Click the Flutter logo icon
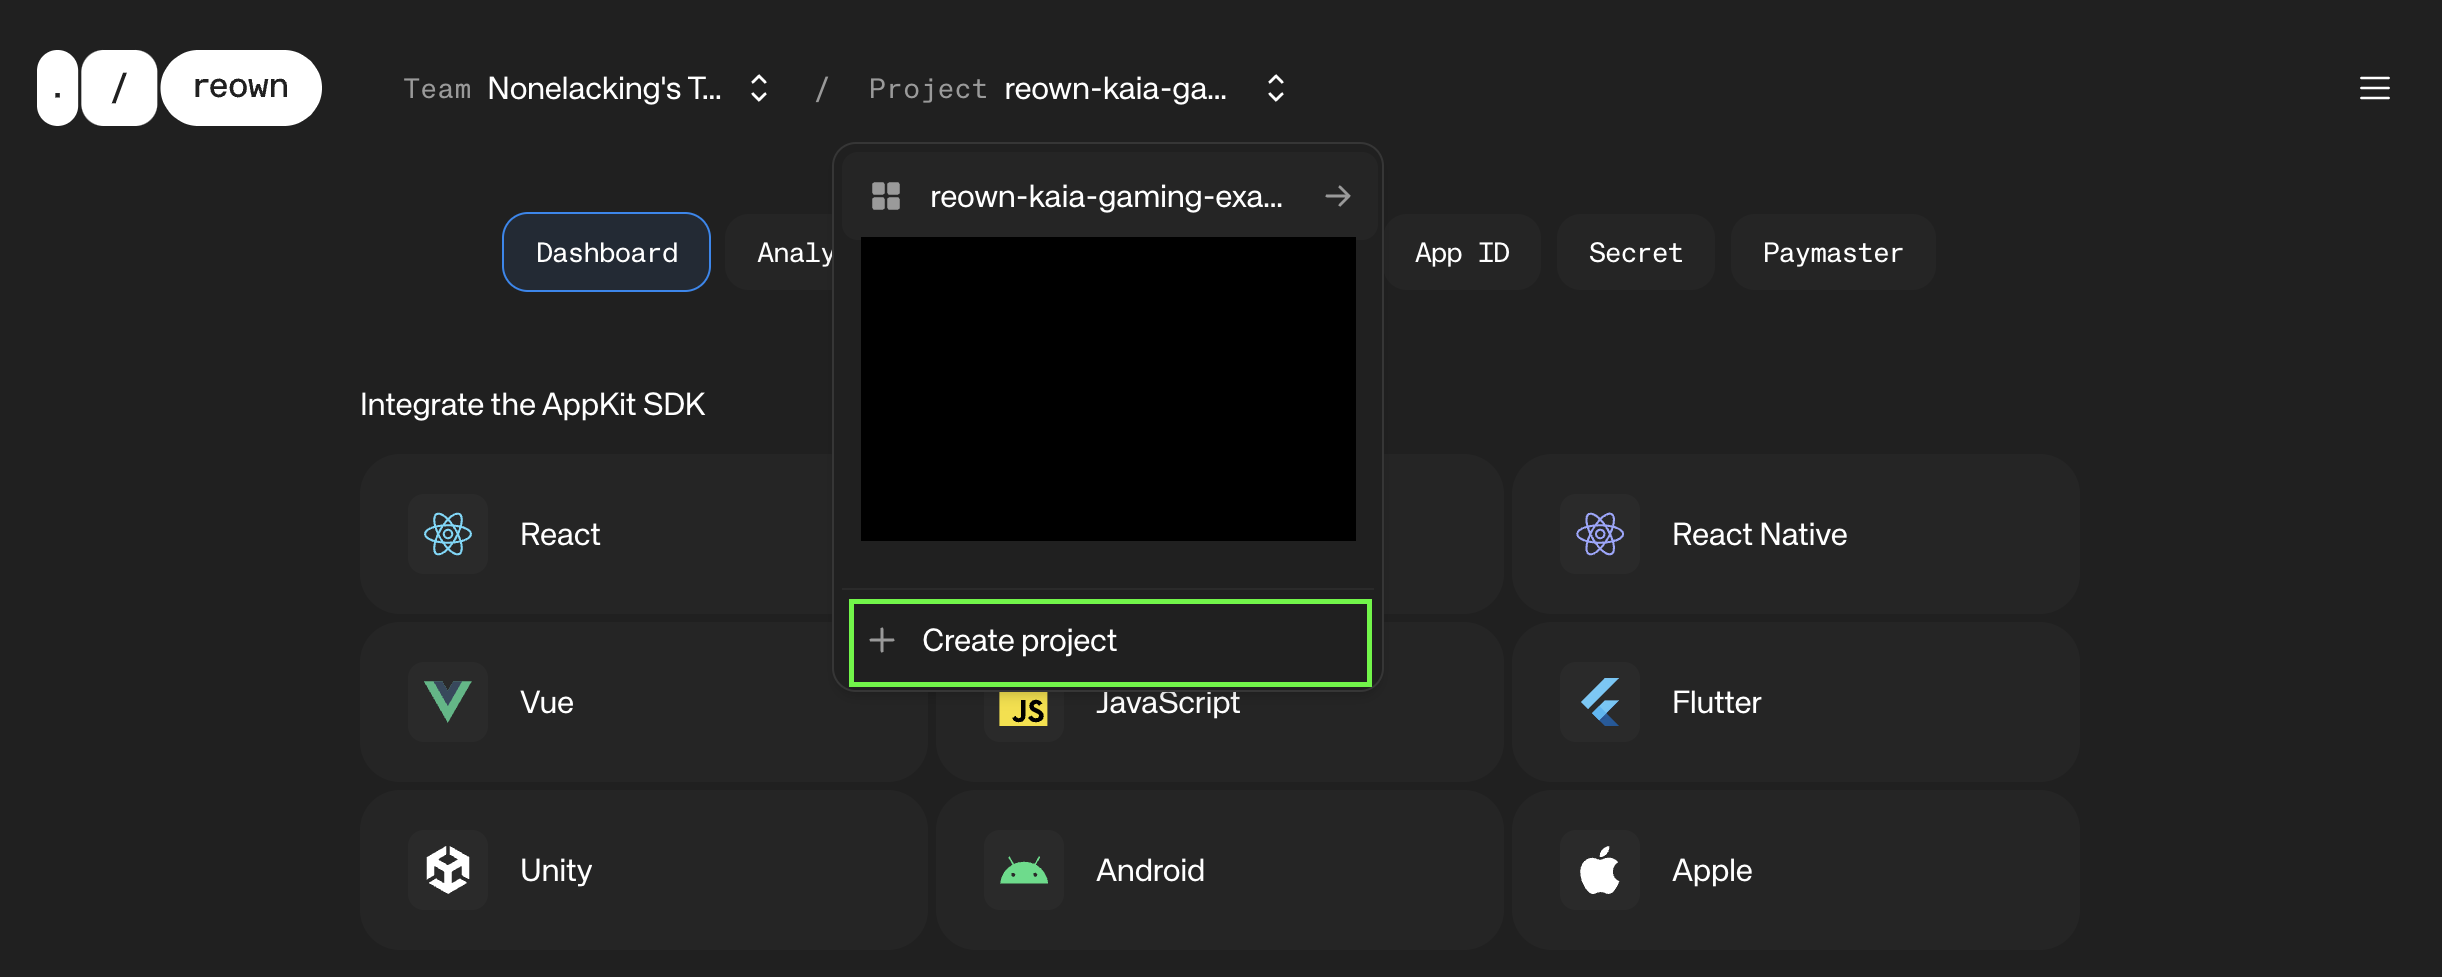Viewport: 2442px width, 977px height. [1599, 702]
